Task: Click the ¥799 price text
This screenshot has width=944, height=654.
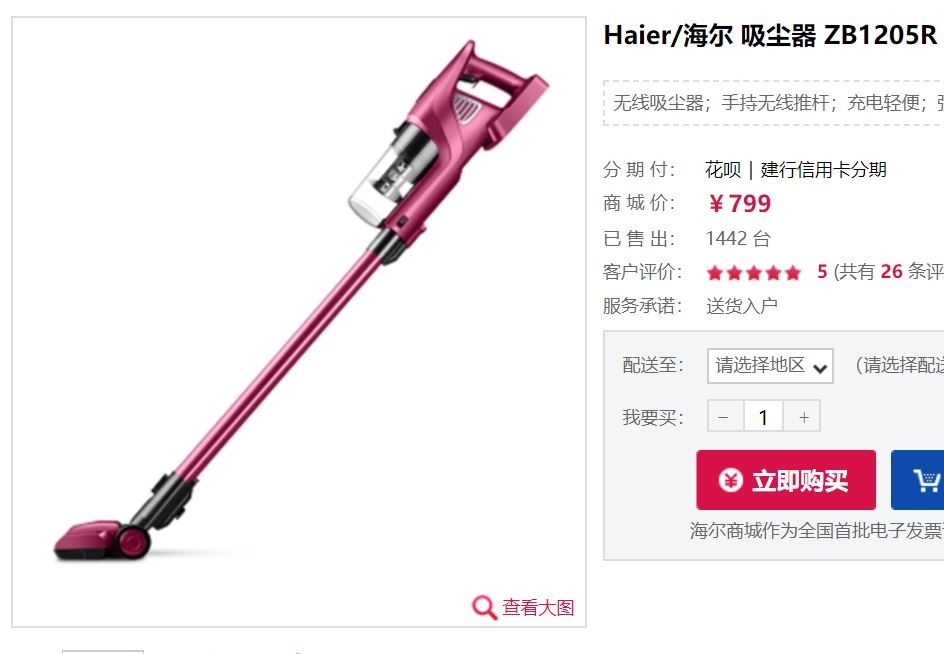Action: 739,204
